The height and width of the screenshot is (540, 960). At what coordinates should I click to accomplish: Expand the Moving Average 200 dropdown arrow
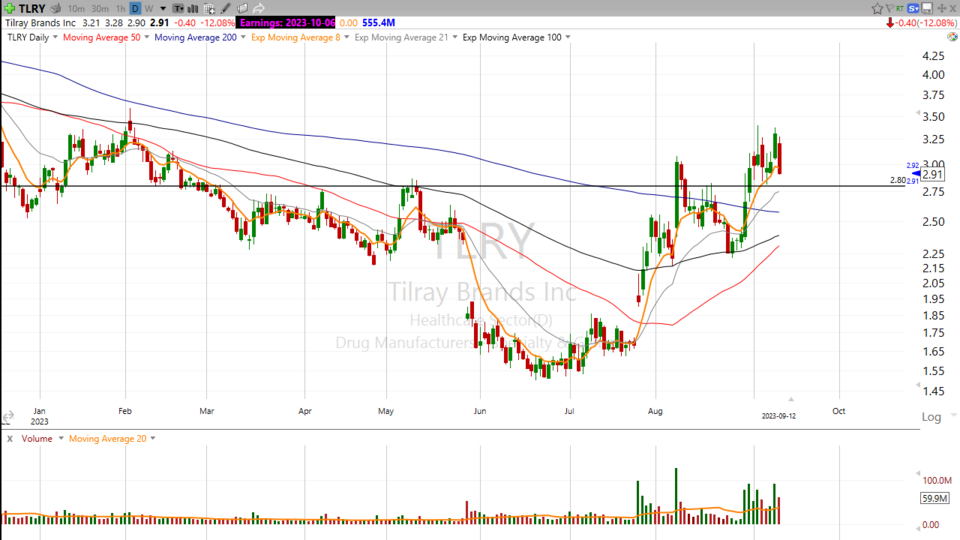(243, 37)
